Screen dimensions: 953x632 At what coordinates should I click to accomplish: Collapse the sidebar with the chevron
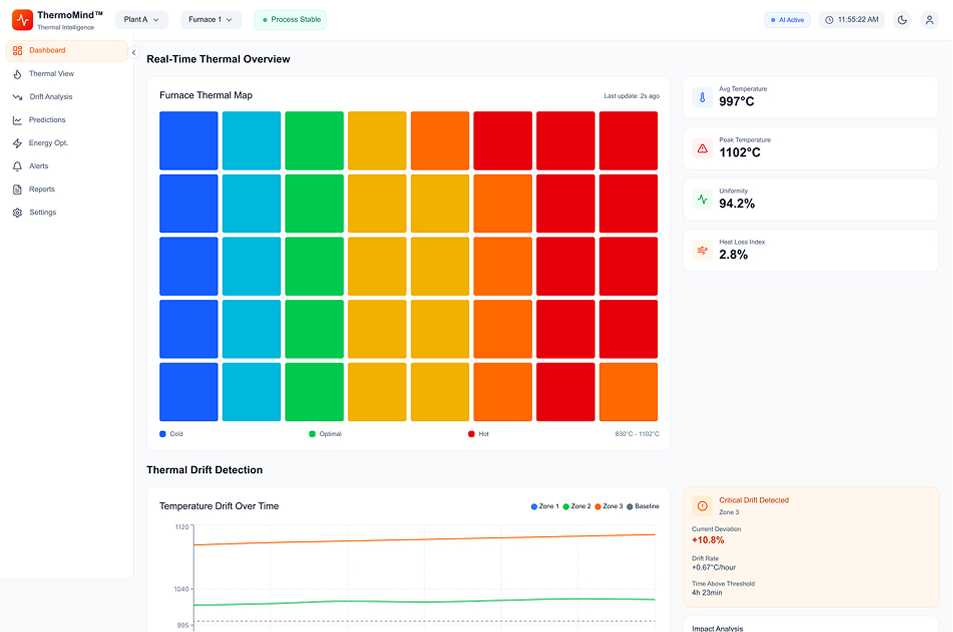click(x=134, y=52)
